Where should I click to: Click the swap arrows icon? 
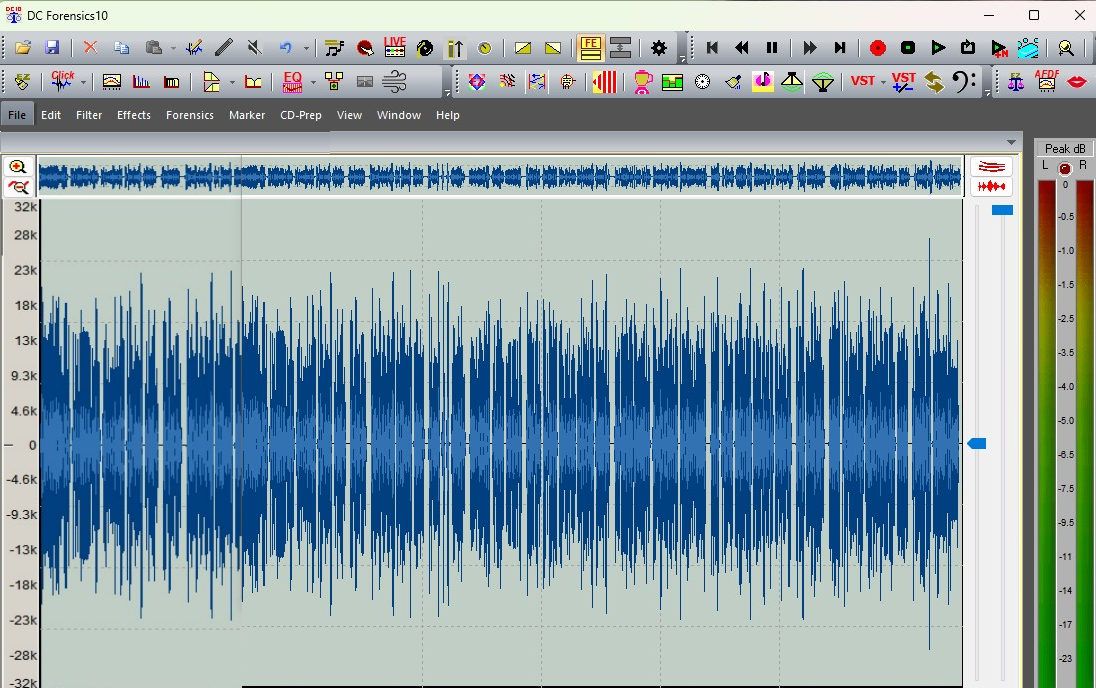(x=934, y=82)
